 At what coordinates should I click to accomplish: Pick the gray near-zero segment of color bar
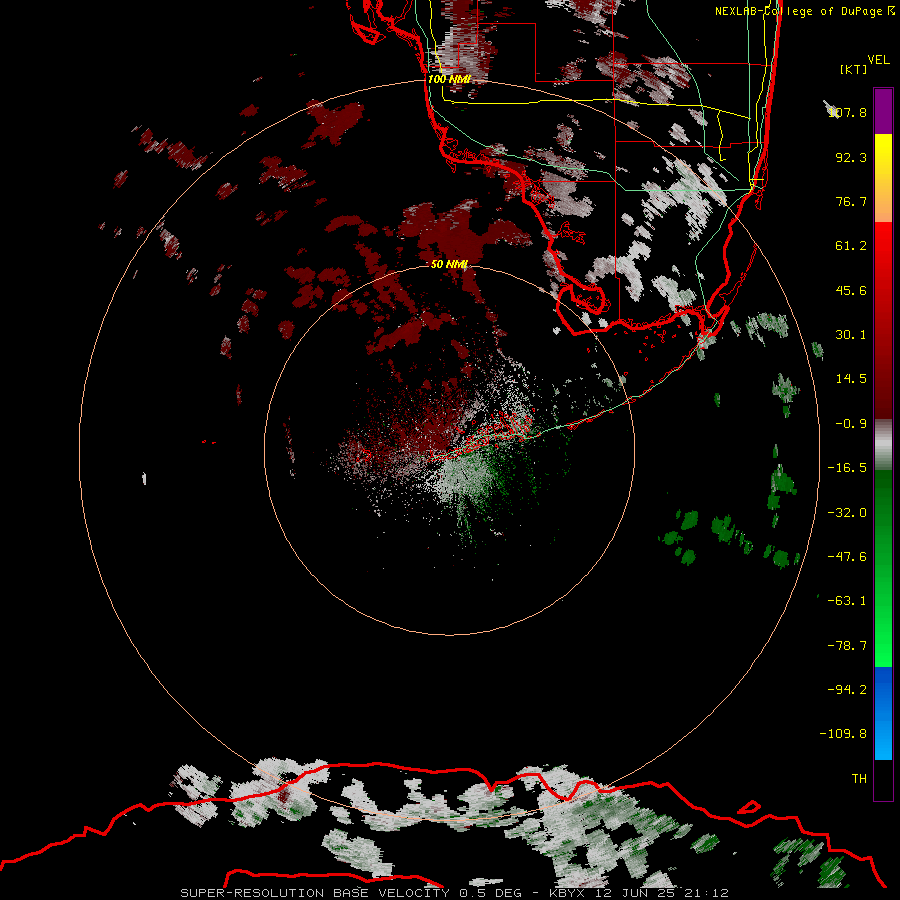point(883,445)
